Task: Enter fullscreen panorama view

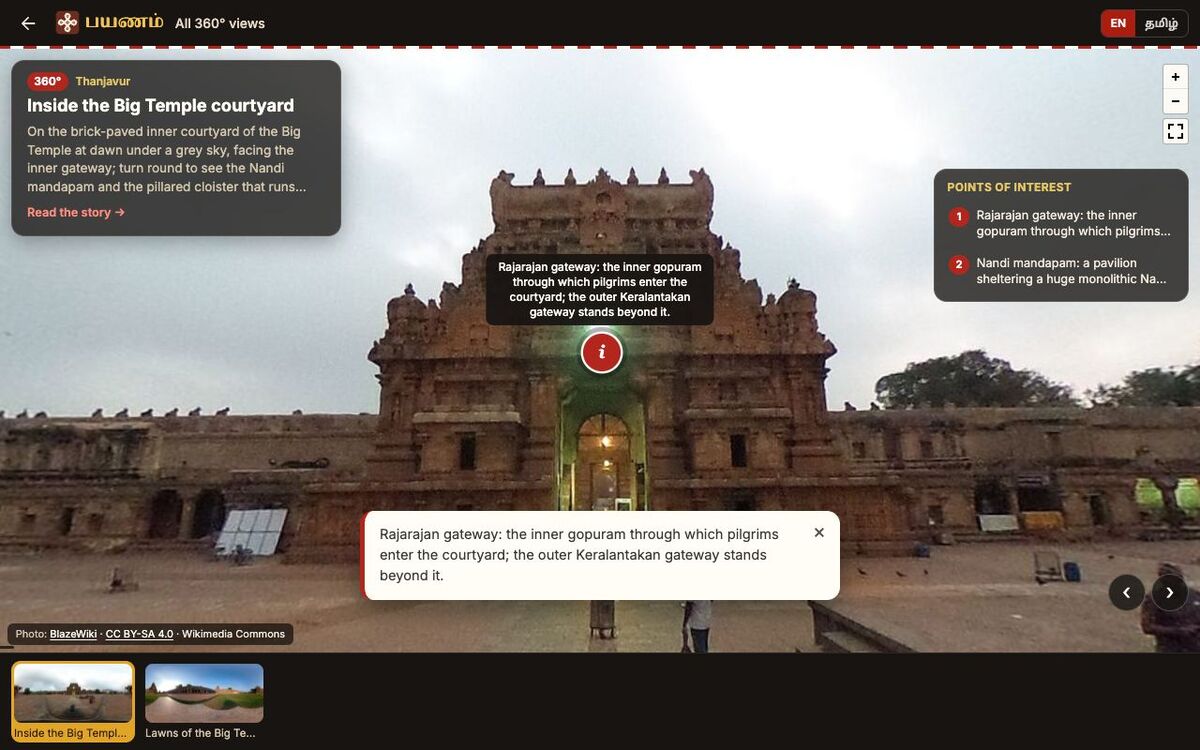Action: 1175,131
